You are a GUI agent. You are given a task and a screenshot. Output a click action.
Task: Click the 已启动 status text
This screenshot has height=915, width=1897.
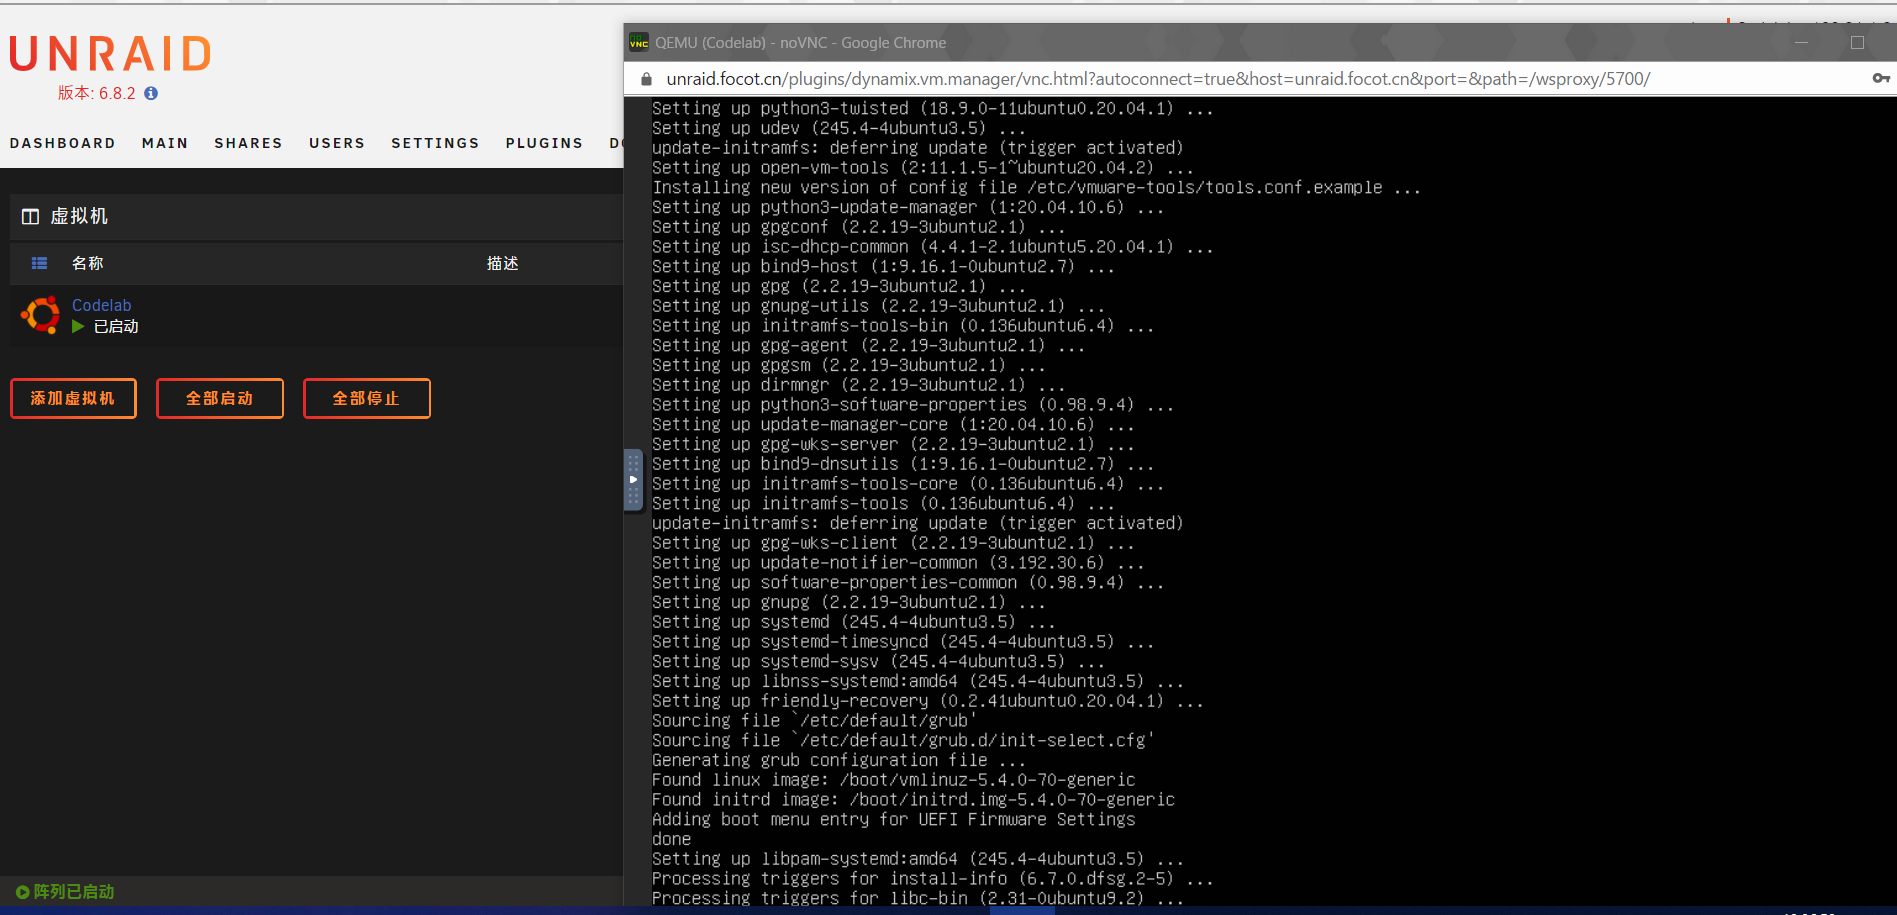(116, 326)
